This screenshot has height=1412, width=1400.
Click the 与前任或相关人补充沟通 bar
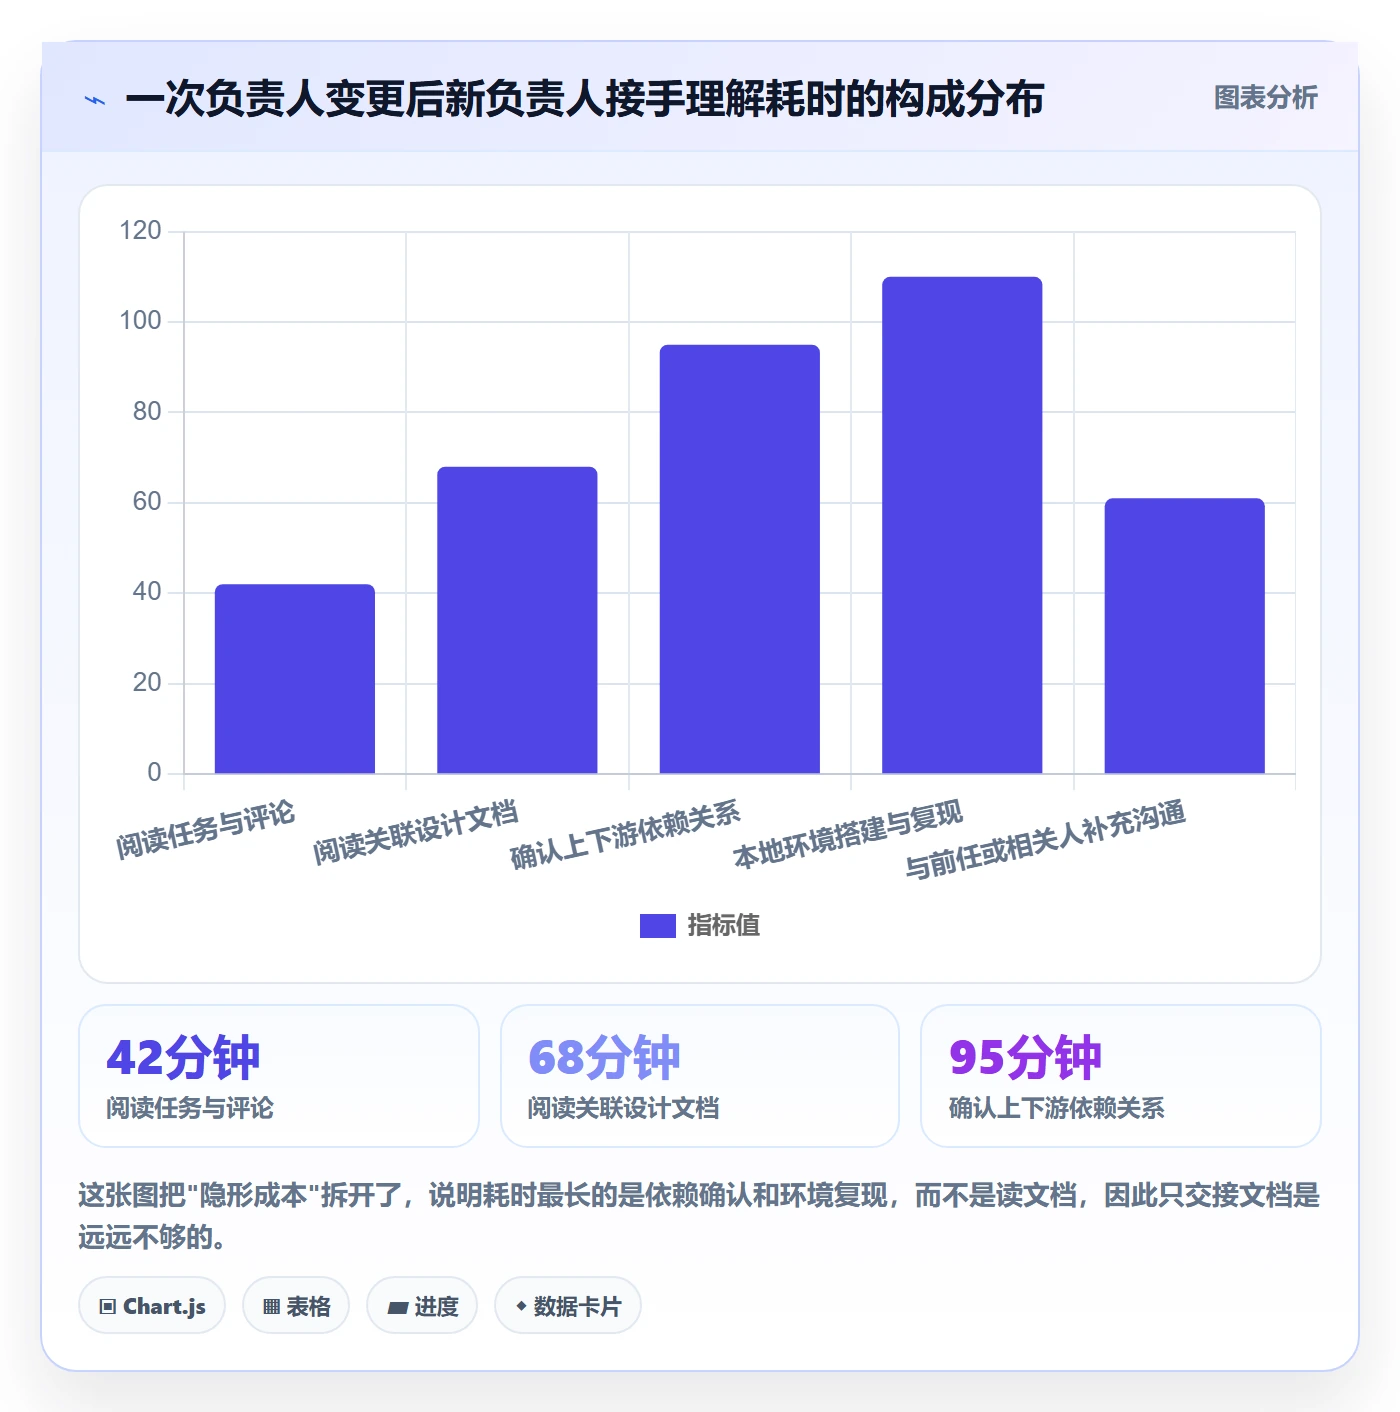[x=1185, y=636]
